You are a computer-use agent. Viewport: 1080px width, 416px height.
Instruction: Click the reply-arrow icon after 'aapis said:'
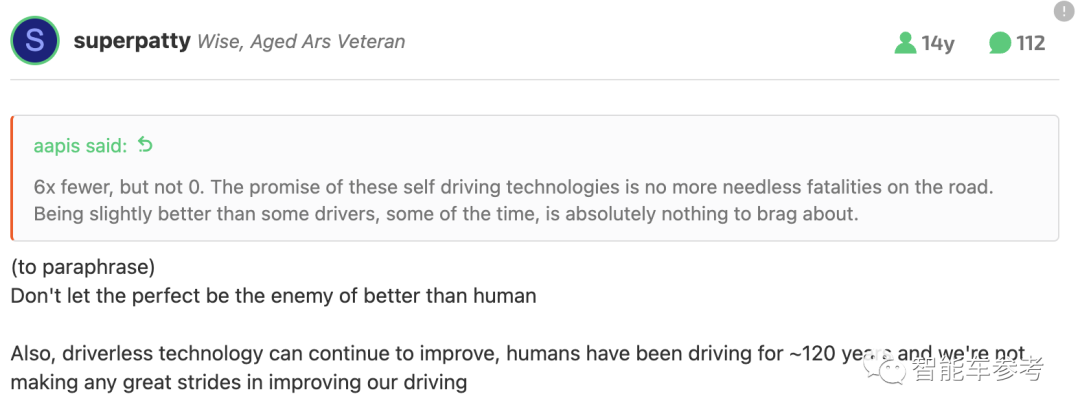tap(145, 145)
